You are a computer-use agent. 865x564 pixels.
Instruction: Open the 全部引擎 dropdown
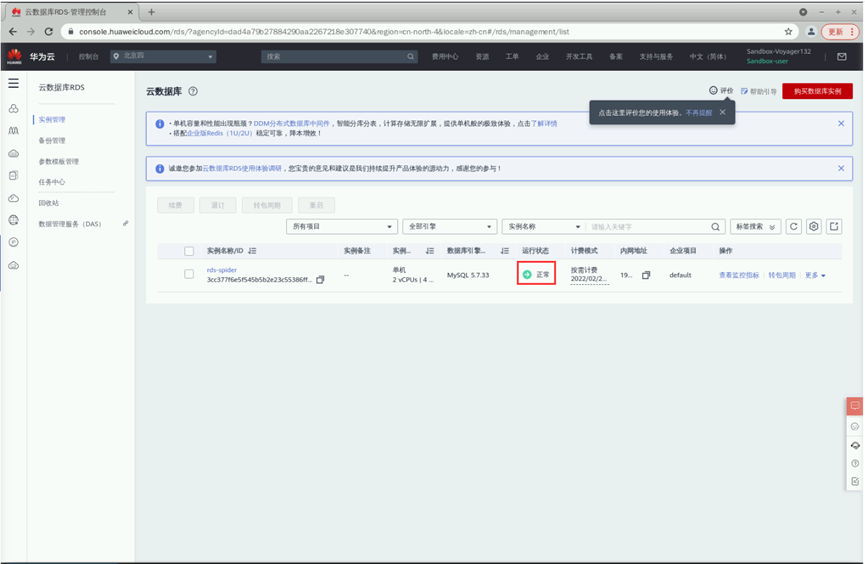point(450,227)
